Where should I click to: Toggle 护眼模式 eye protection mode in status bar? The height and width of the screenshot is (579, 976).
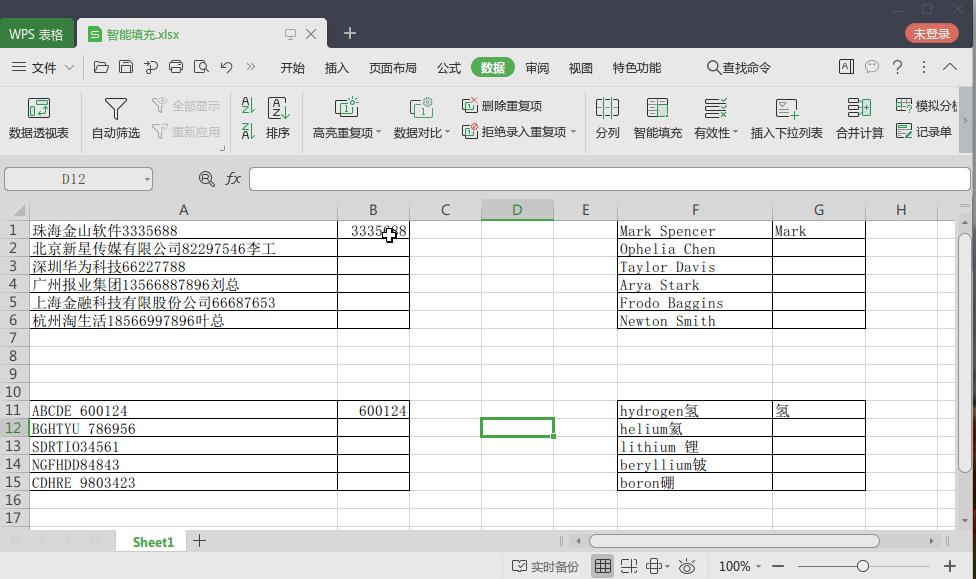pyautogui.click(x=686, y=566)
